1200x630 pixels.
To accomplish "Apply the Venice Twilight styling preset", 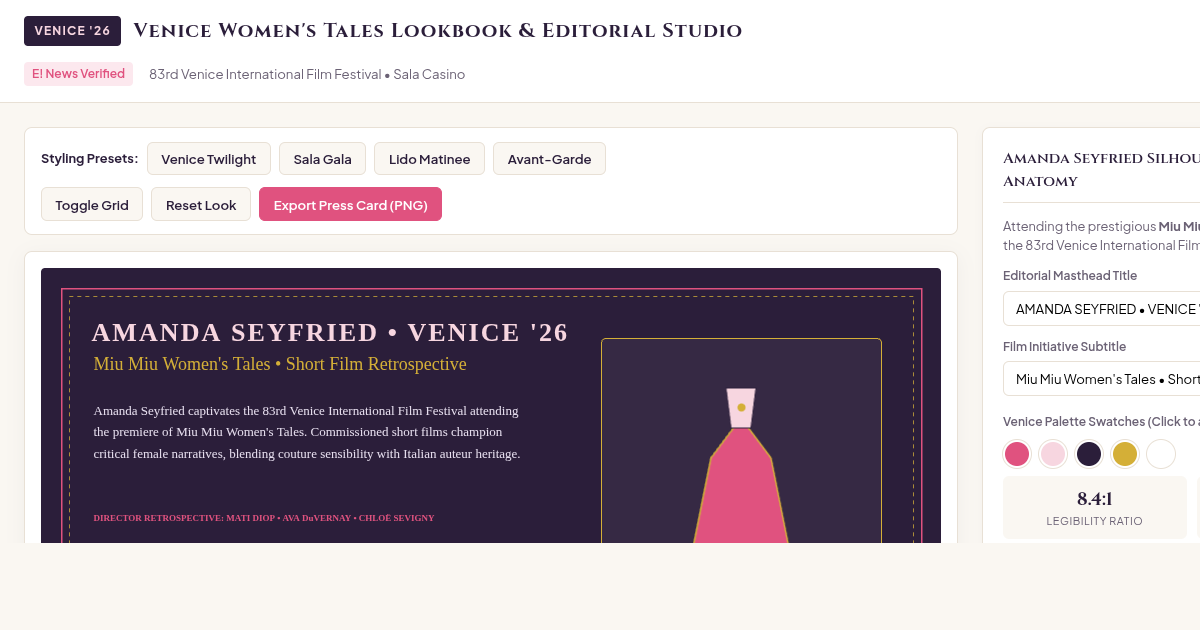I will coord(208,159).
